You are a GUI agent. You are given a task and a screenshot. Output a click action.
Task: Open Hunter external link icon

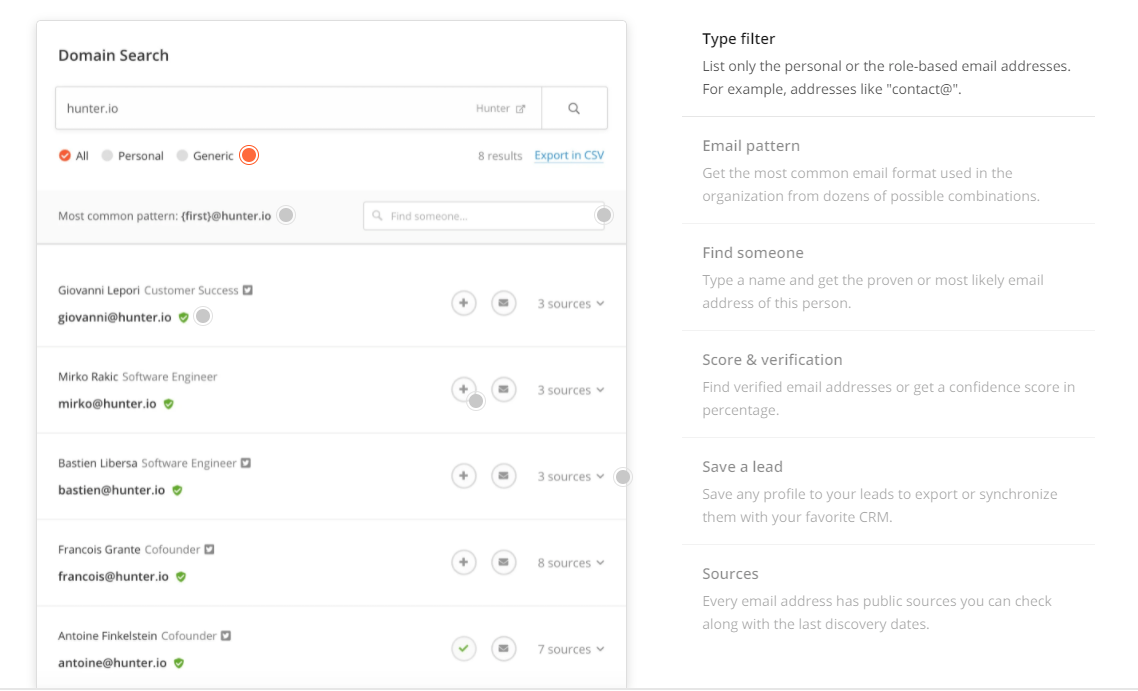[x=520, y=109]
